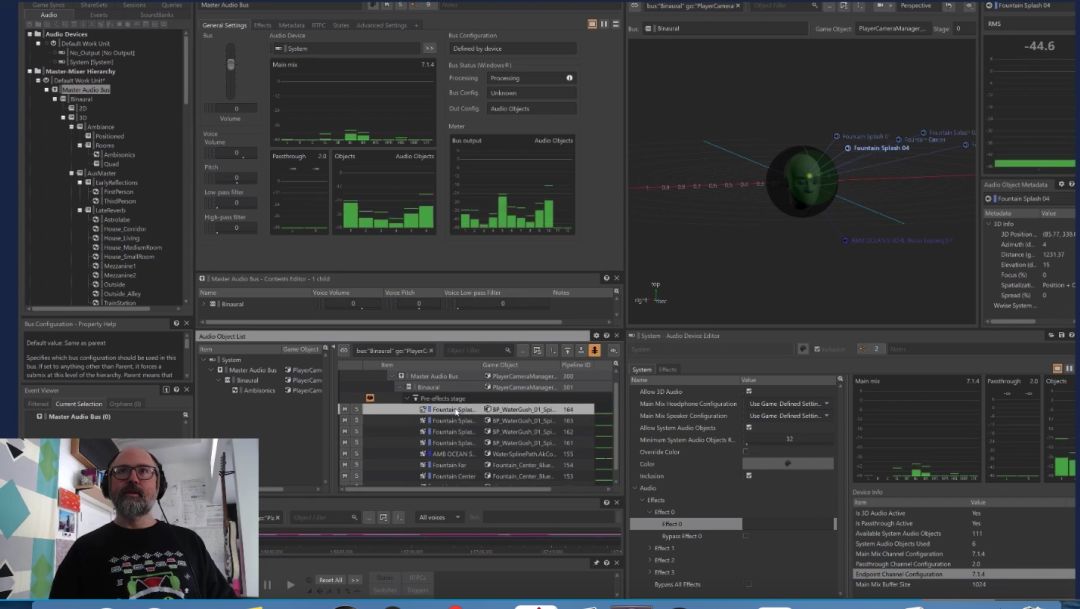Switch to the RTPC tab
This screenshot has height=609, width=1080.
318,25
